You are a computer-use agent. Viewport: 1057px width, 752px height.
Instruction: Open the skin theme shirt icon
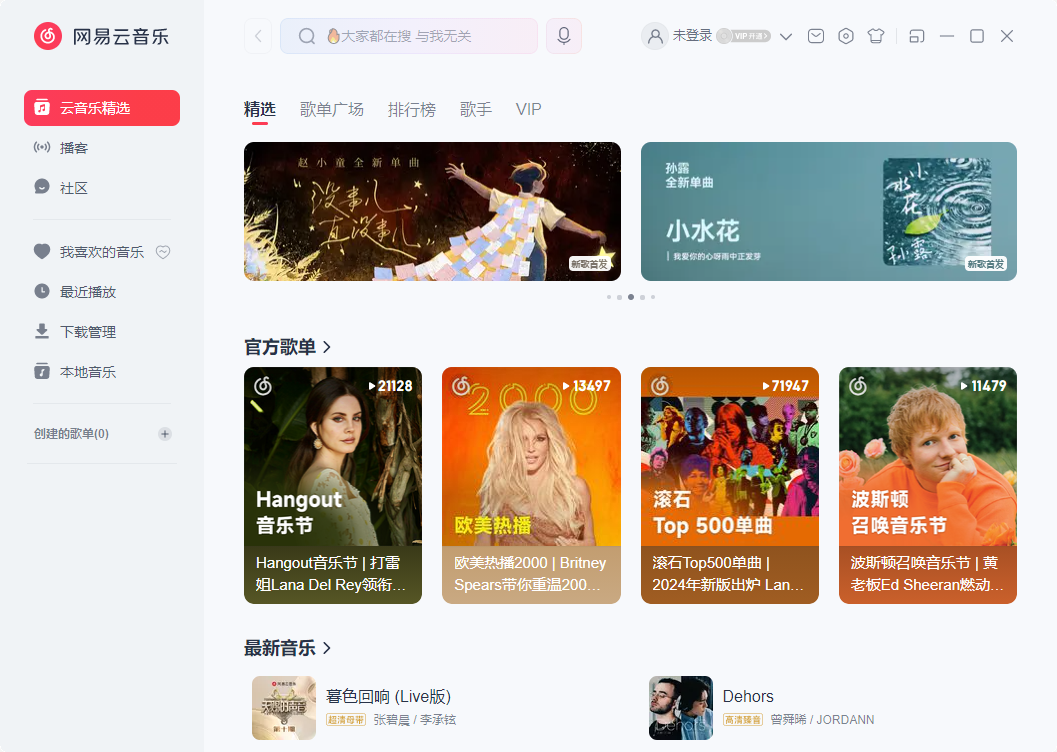(876, 36)
